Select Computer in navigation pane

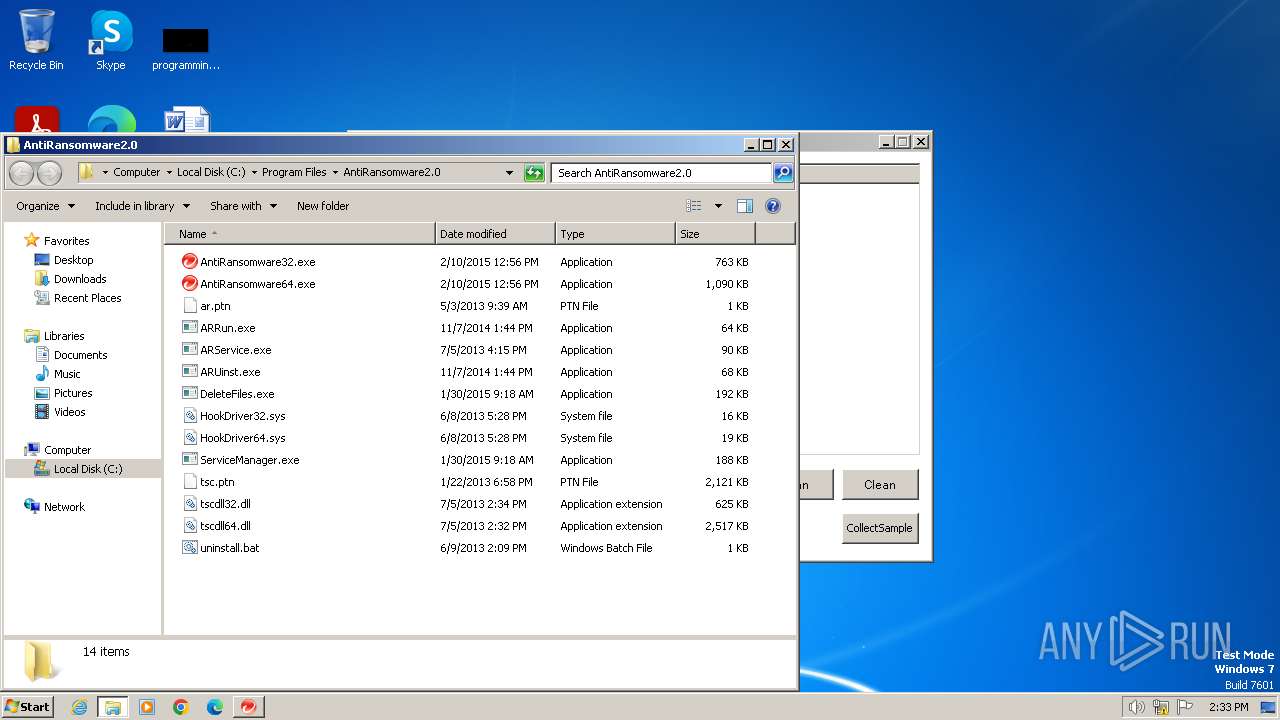pos(67,450)
